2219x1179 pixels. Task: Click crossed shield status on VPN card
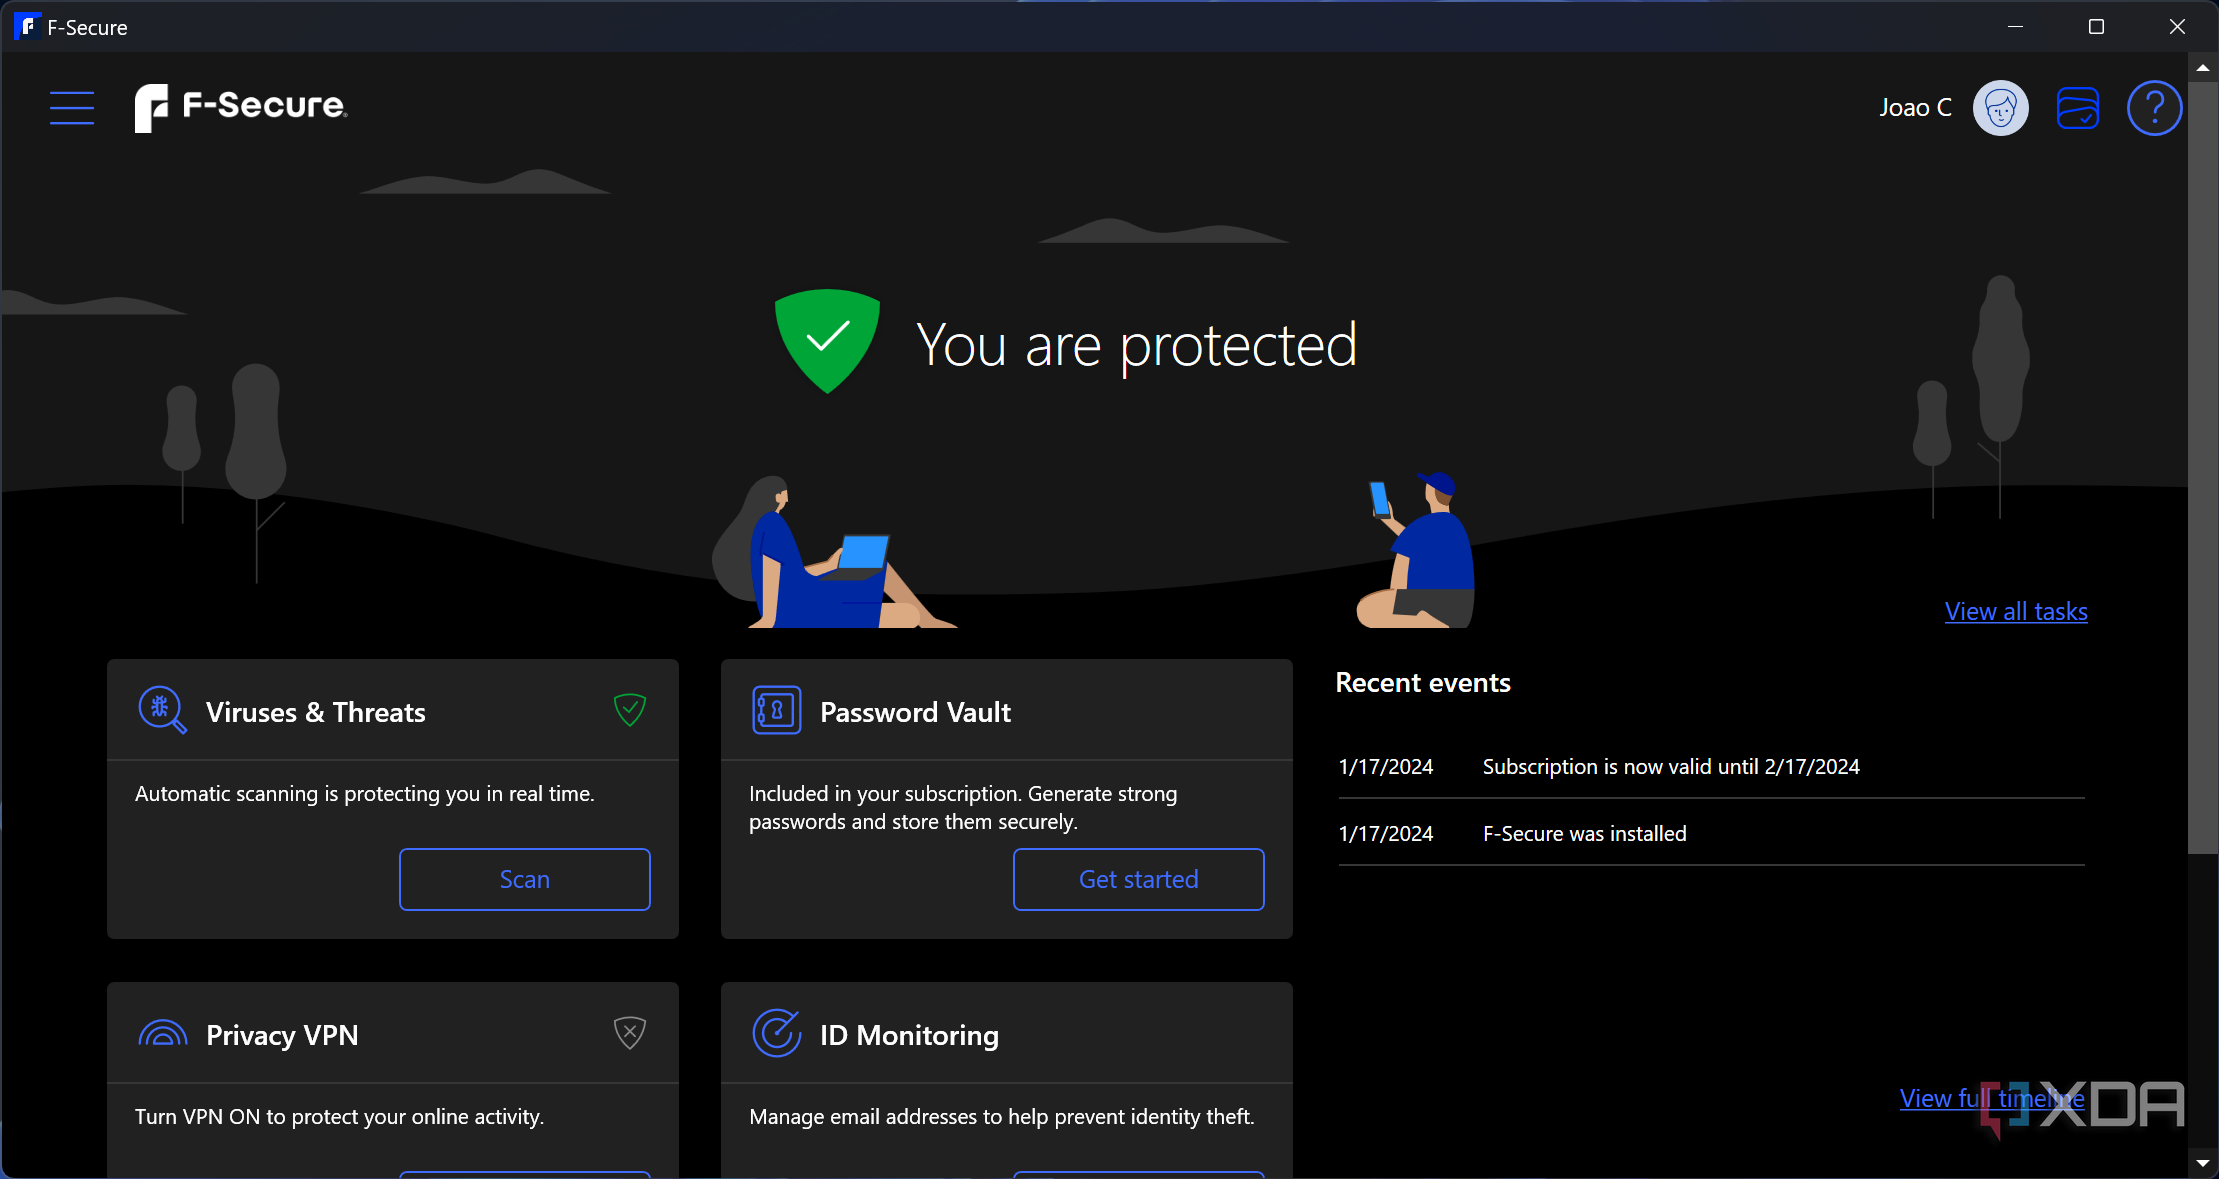[630, 1033]
